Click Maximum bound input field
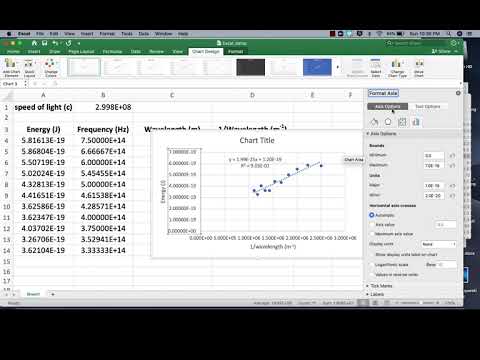 click(x=434, y=165)
